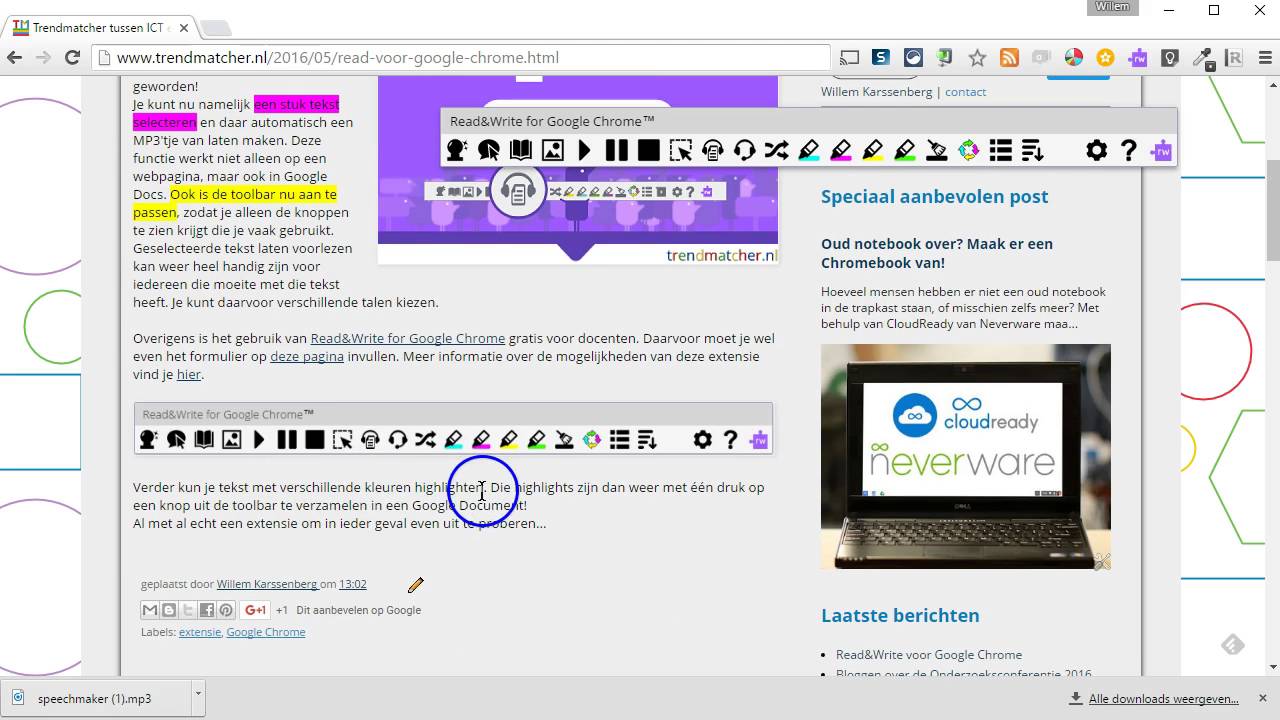Open the open-book dictionary icon in floating toolbar
The image size is (1280, 720).
(520, 151)
